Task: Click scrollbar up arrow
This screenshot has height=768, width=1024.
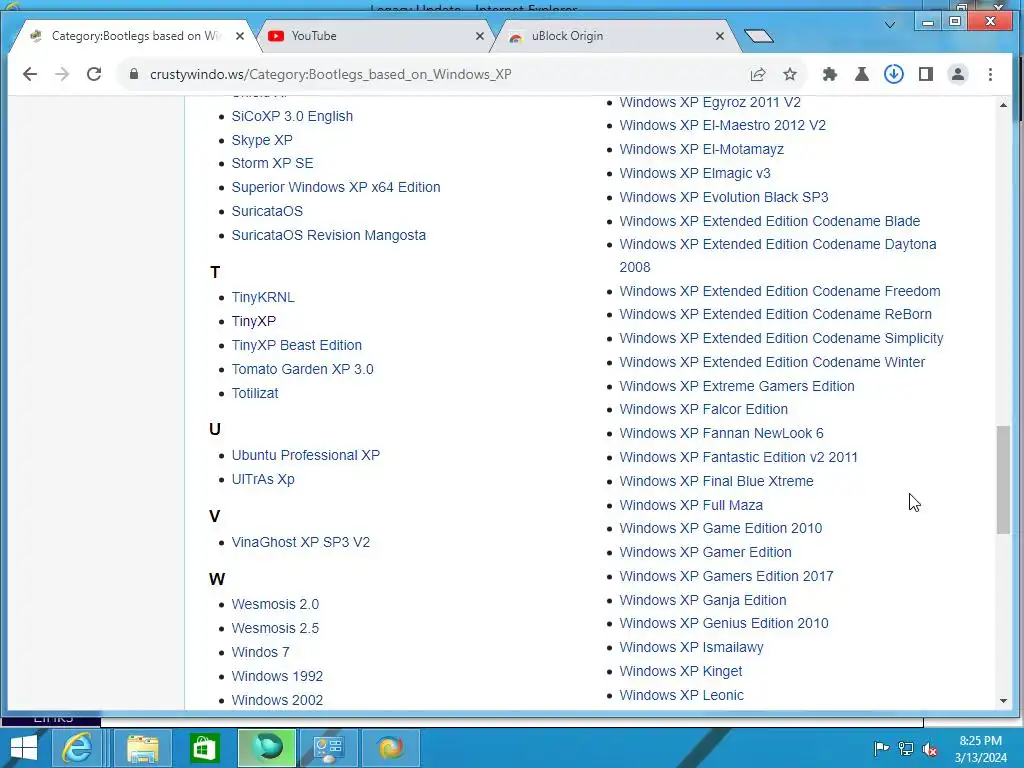Action: (x=1003, y=104)
